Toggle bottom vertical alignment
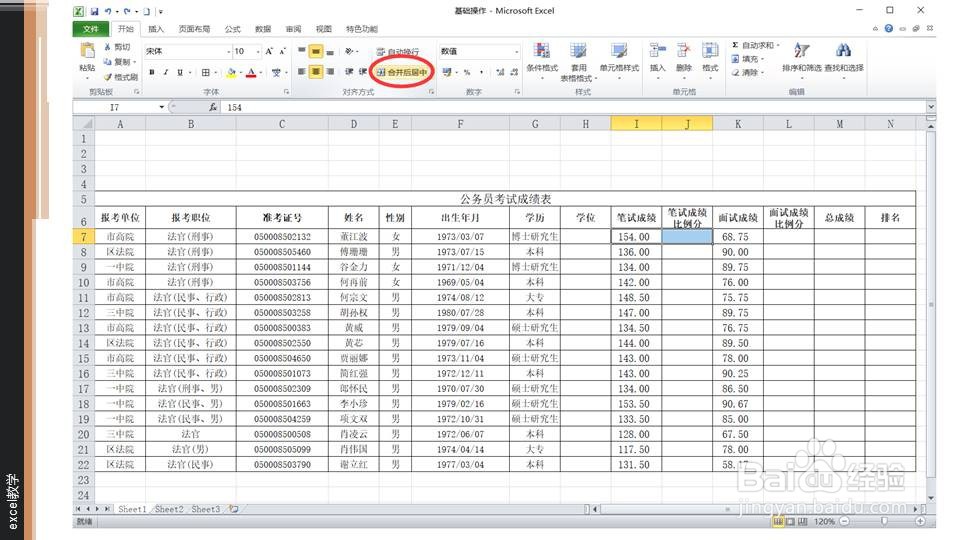The height and width of the screenshot is (540, 960). click(x=331, y=51)
